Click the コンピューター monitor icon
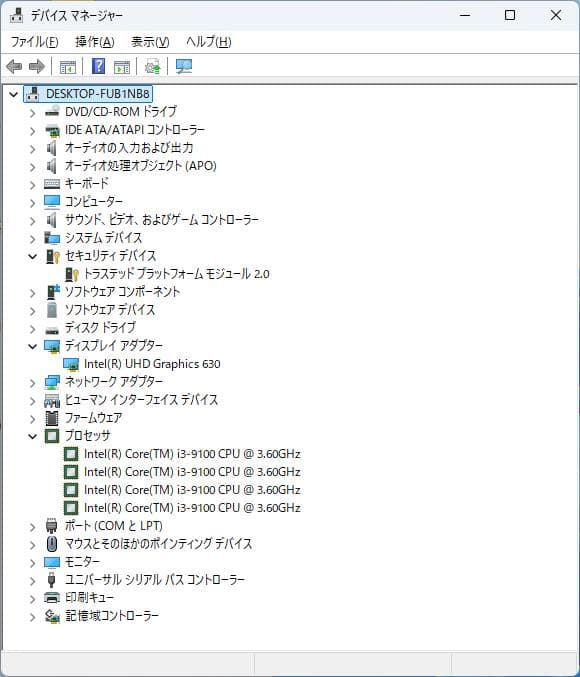580x677 pixels. (x=52, y=202)
